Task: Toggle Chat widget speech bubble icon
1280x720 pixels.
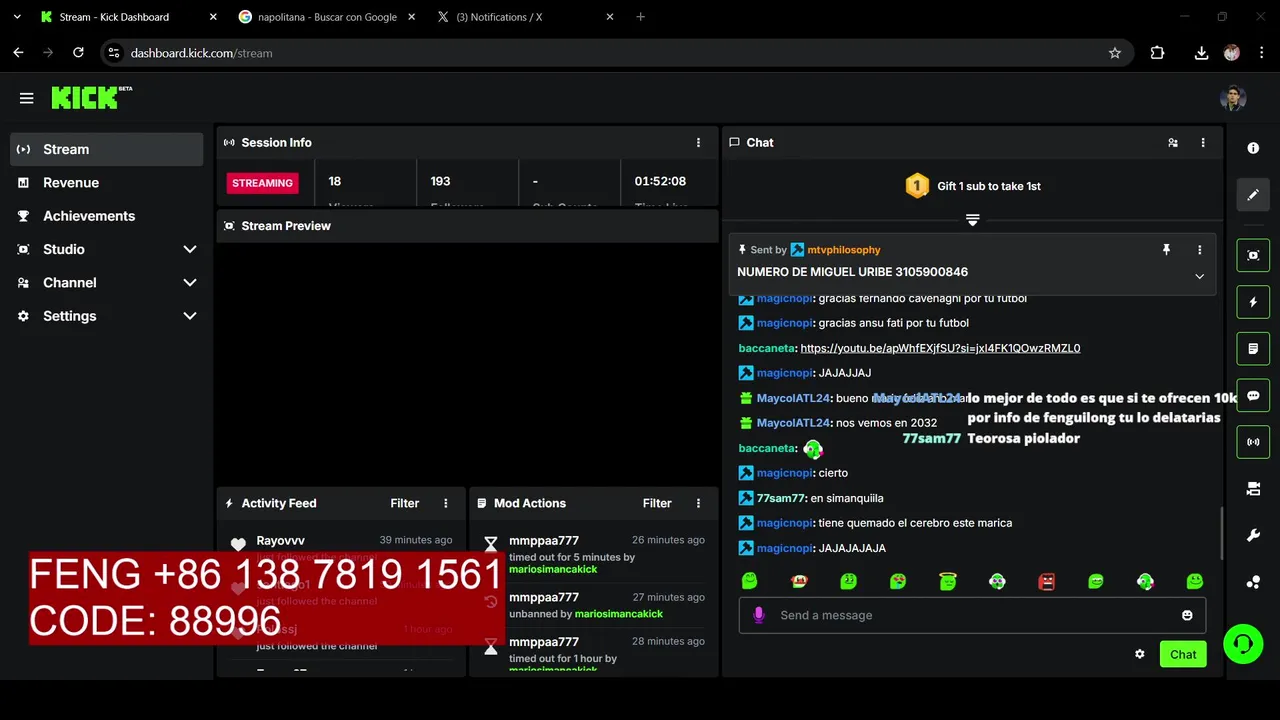Action: tap(1253, 396)
